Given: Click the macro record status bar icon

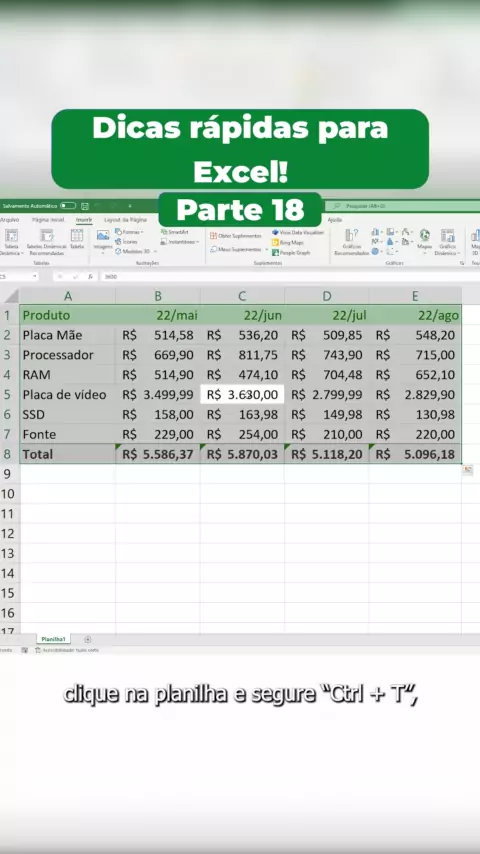Looking at the screenshot, I should tap(25, 650).
